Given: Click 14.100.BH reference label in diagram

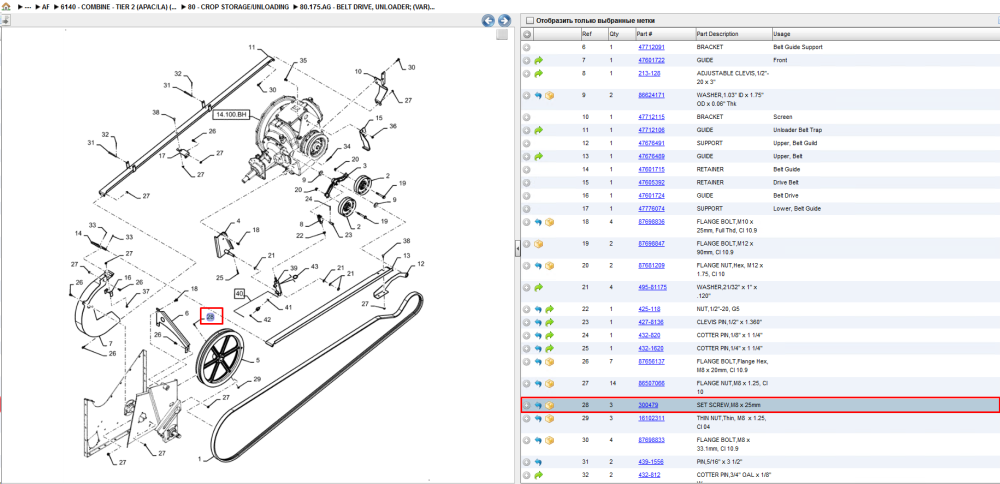Looking at the screenshot, I should (x=230, y=115).
